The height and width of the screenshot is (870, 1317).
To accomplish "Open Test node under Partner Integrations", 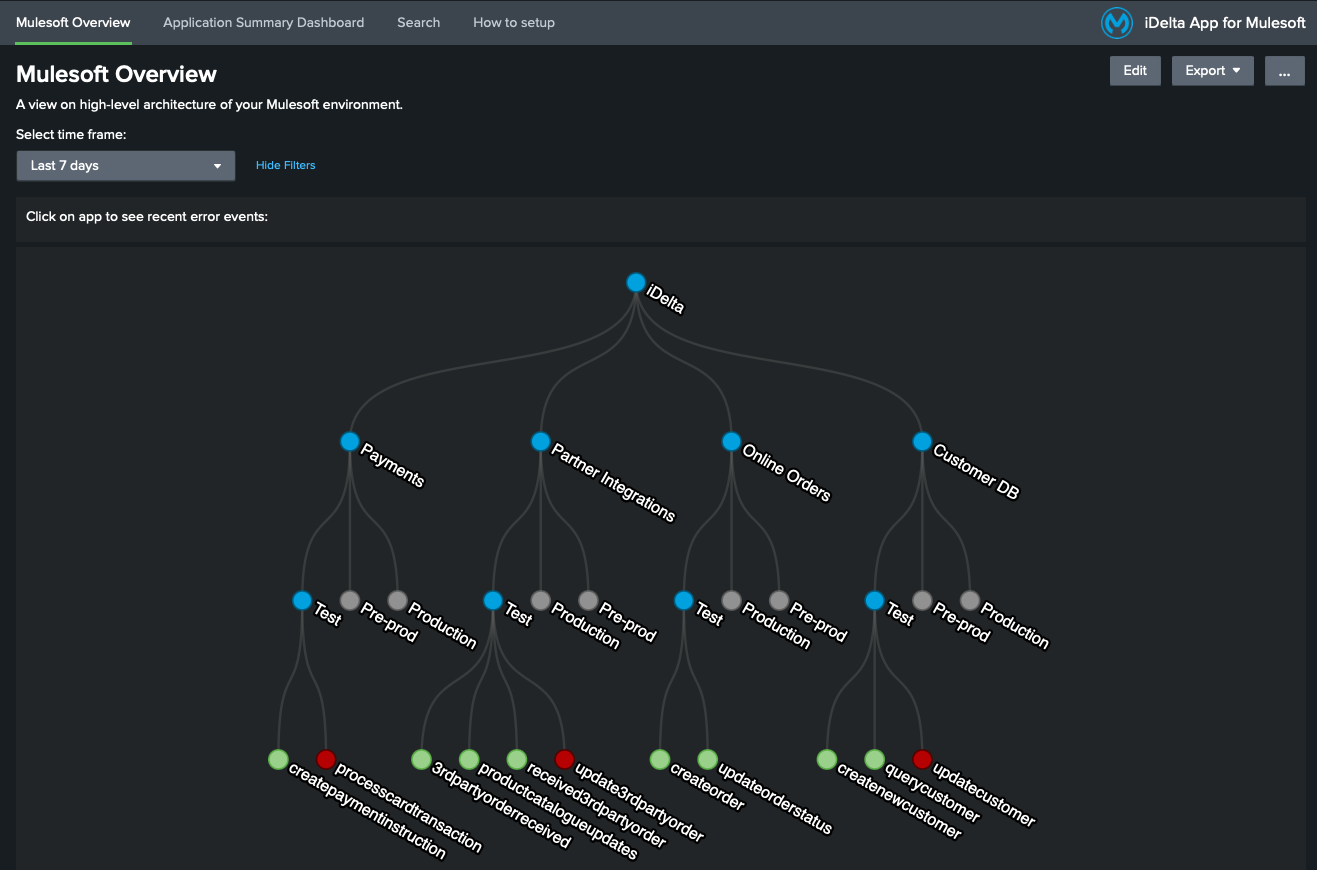I will 493,600.
